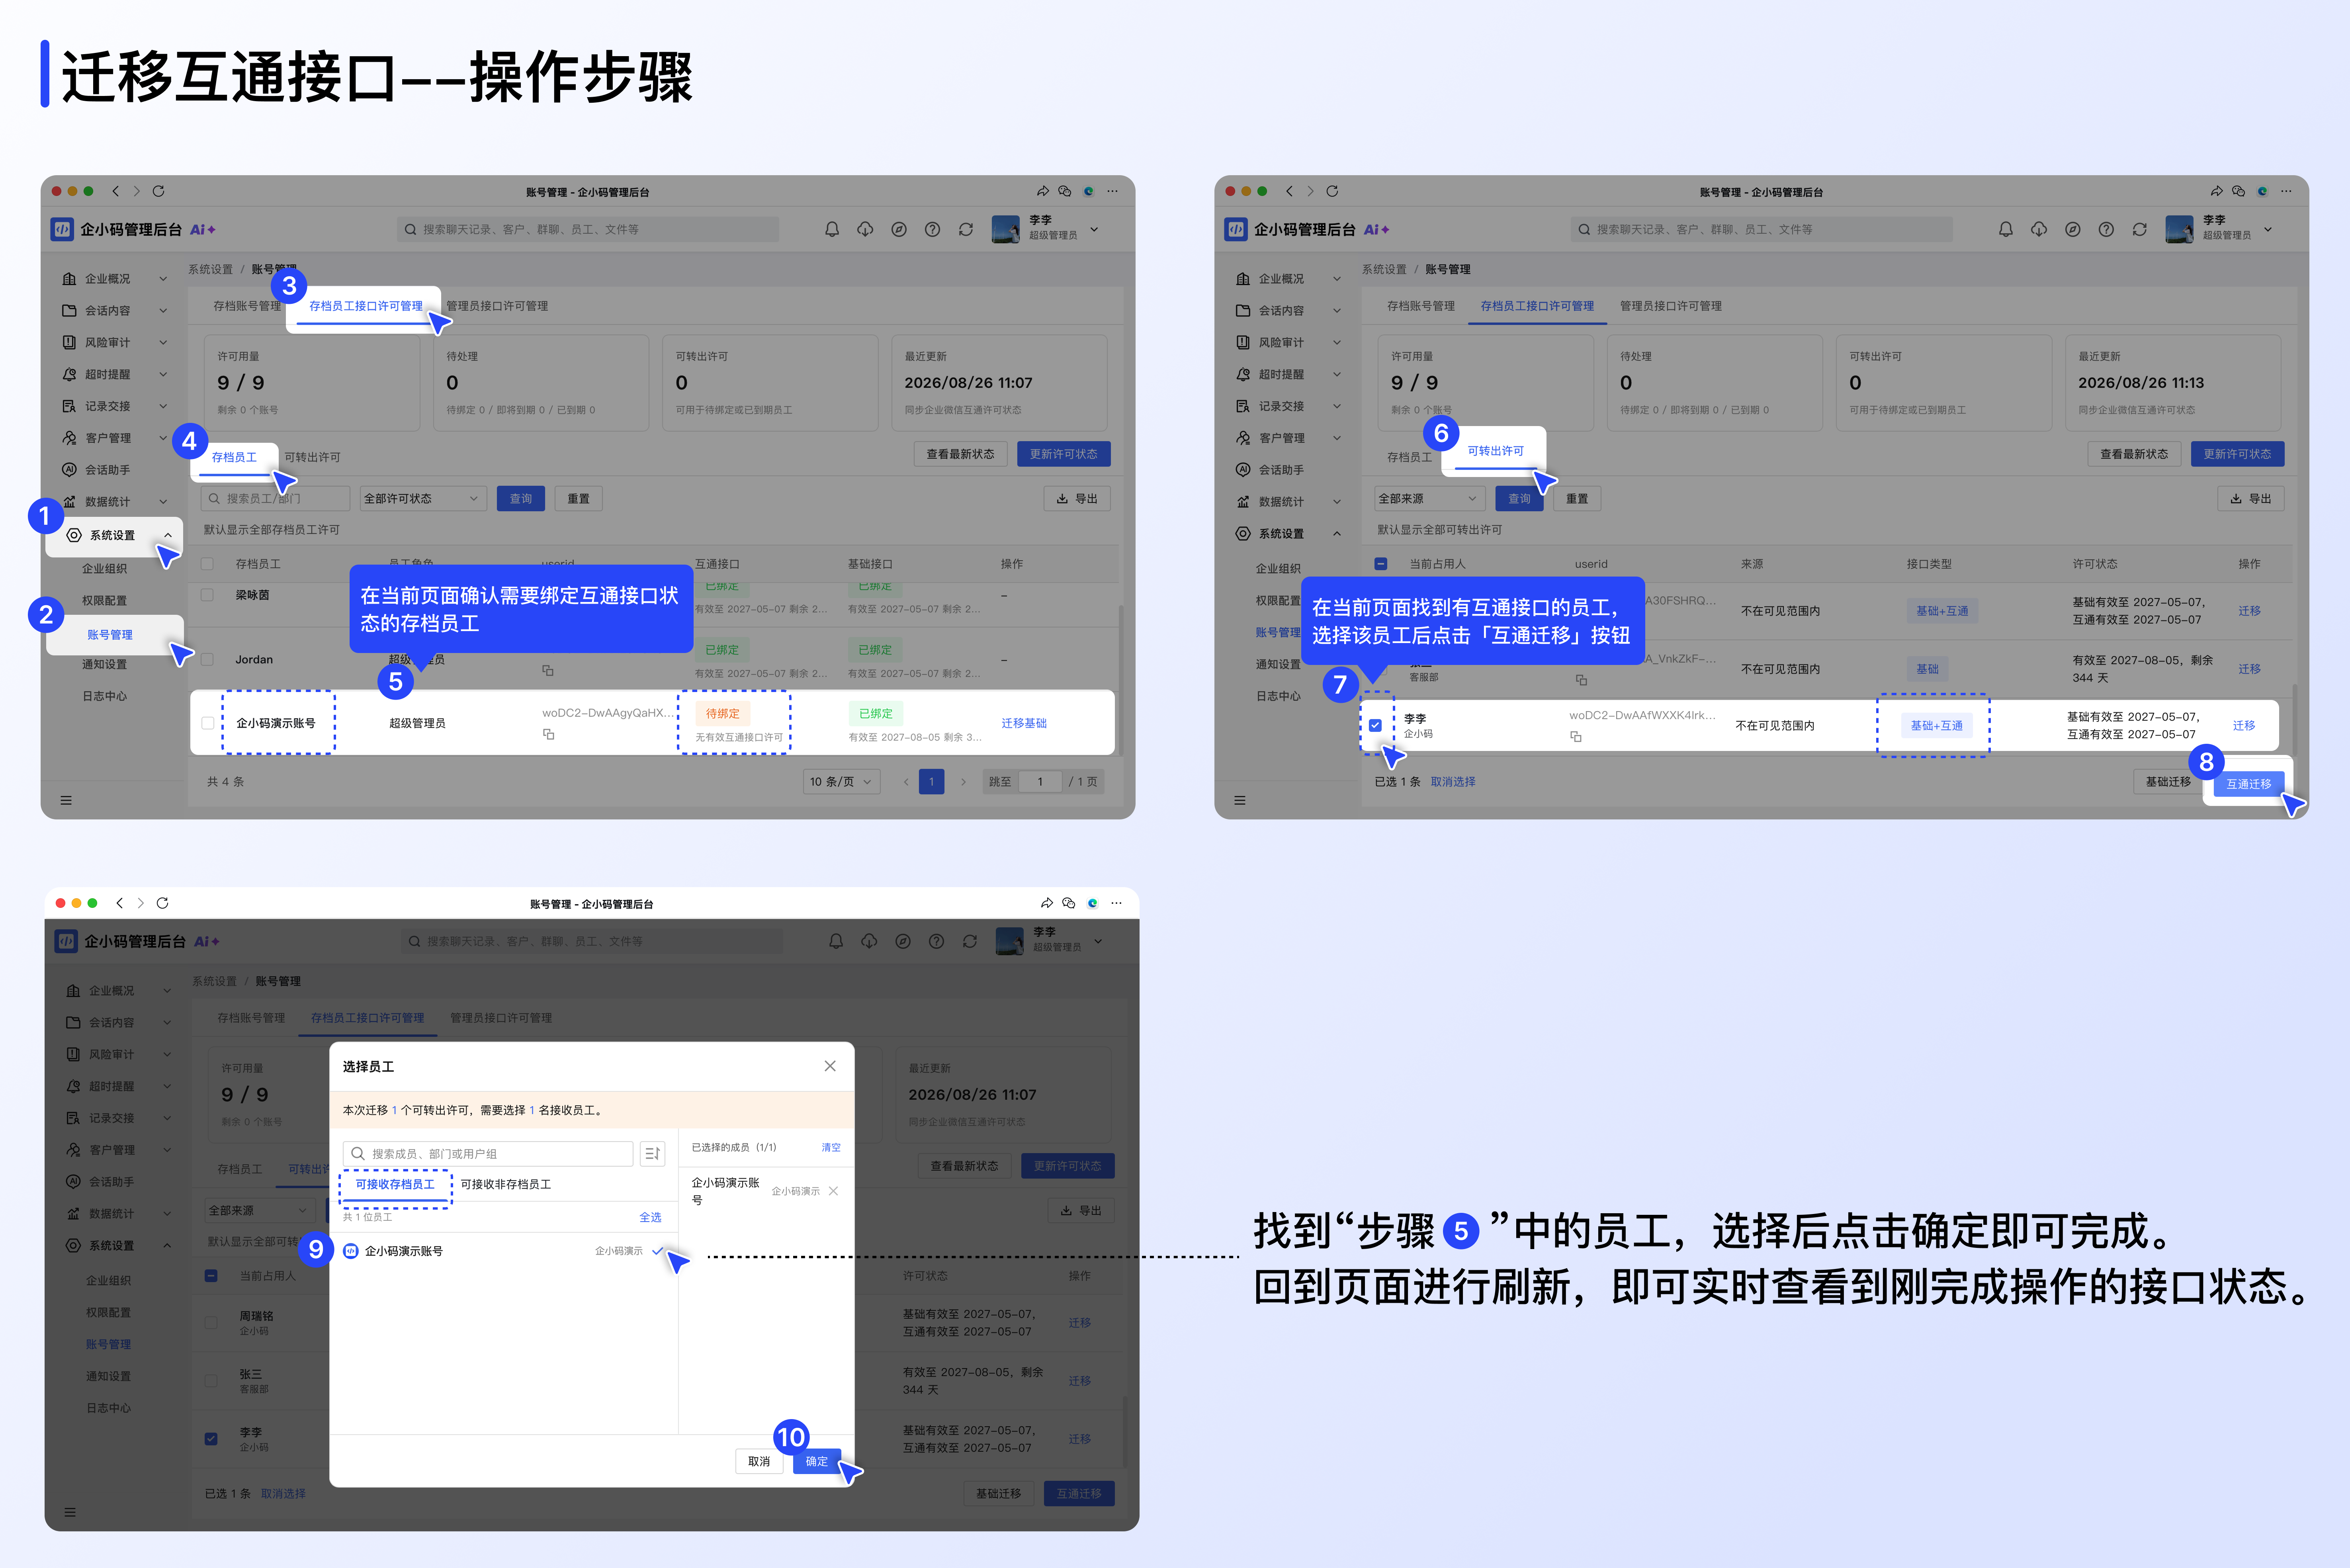Toggle select-all checkbox in top-left window table header
The image size is (2350, 1568).
208,564
